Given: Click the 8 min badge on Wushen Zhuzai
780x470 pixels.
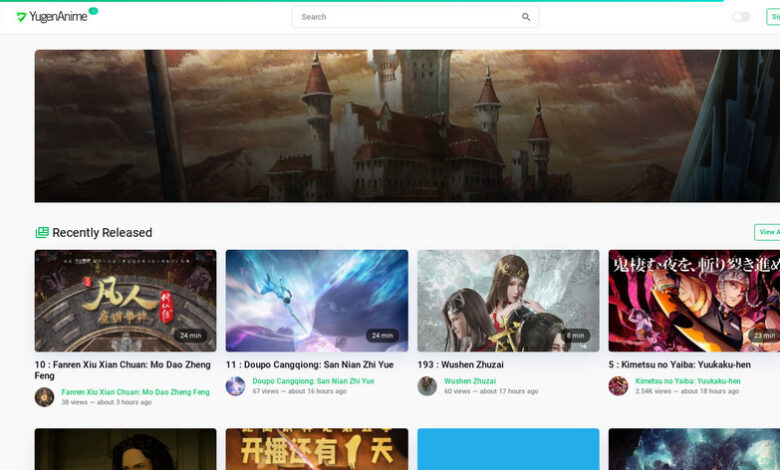Looking at the screenshot, I should pyautogui.click(x=576, y=336).
